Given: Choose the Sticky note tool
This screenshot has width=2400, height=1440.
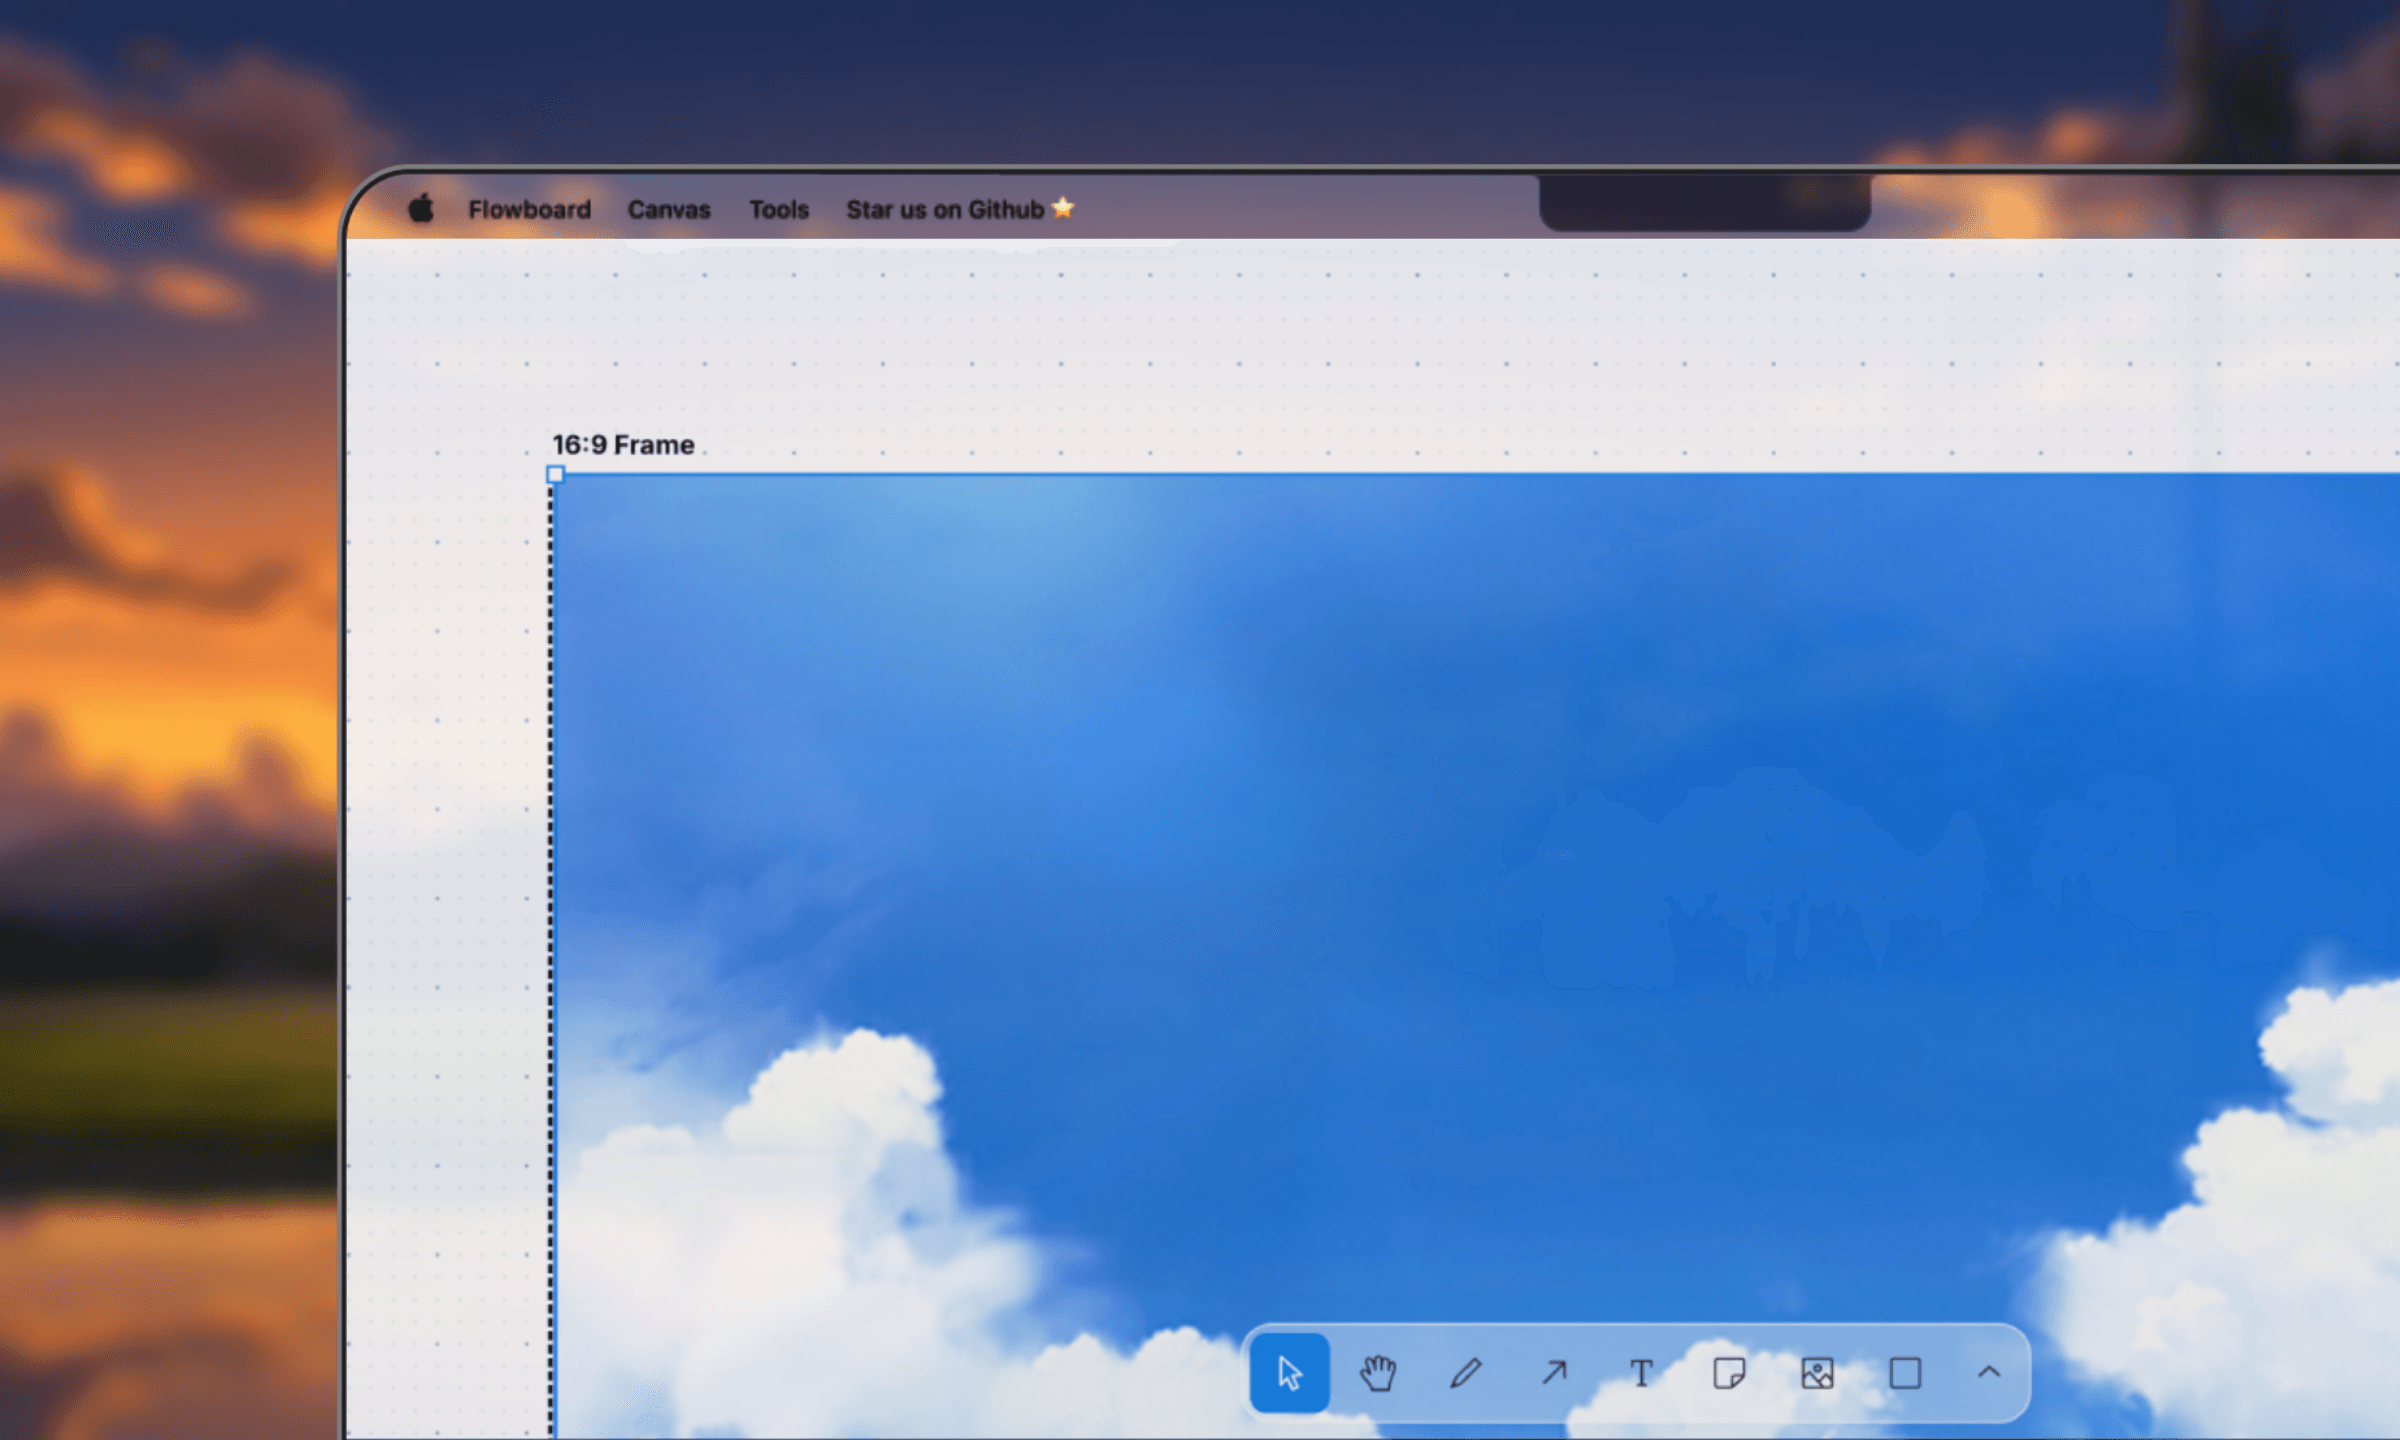Looking at the screenshot, I should click(x=1729, y=1373).
